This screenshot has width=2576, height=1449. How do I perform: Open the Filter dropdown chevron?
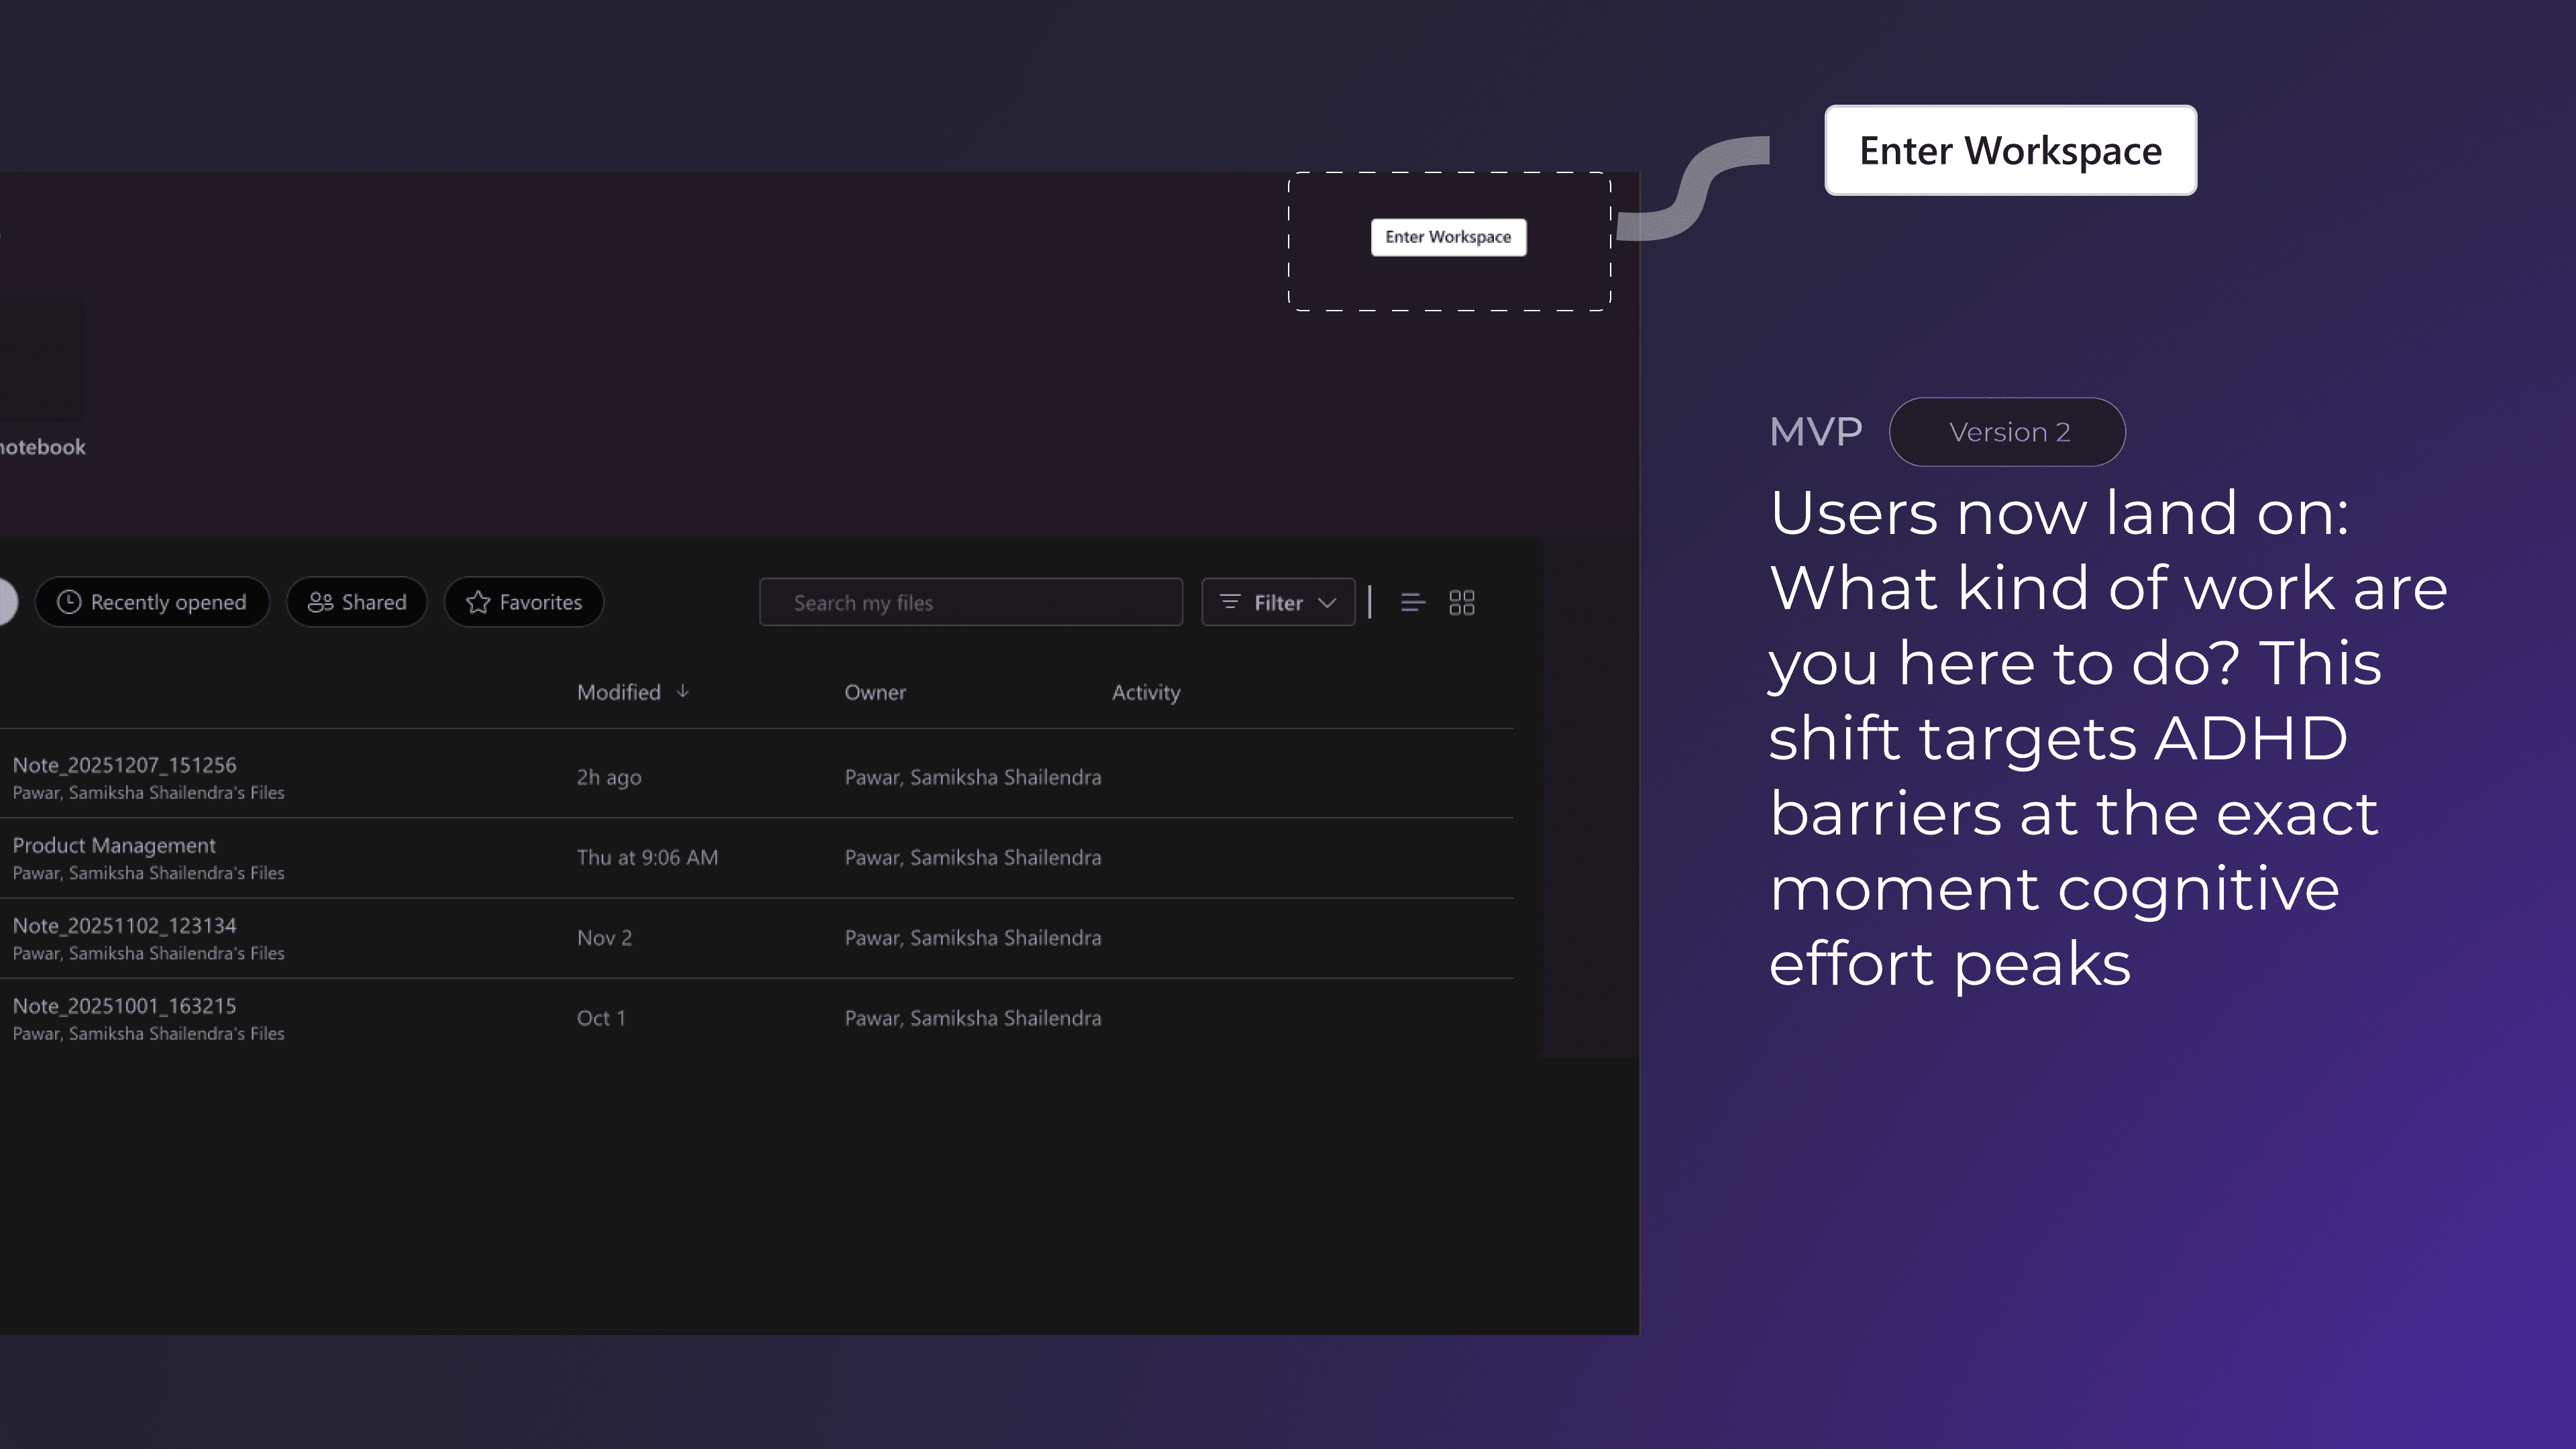coord(1327,602)
